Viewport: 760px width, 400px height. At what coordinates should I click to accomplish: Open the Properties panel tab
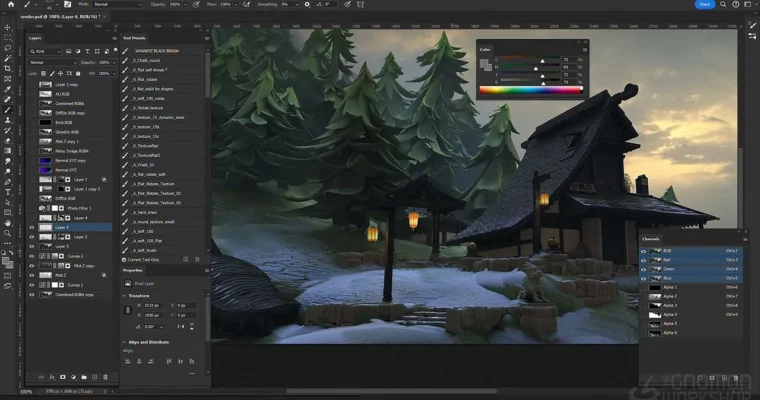[132, 271]
